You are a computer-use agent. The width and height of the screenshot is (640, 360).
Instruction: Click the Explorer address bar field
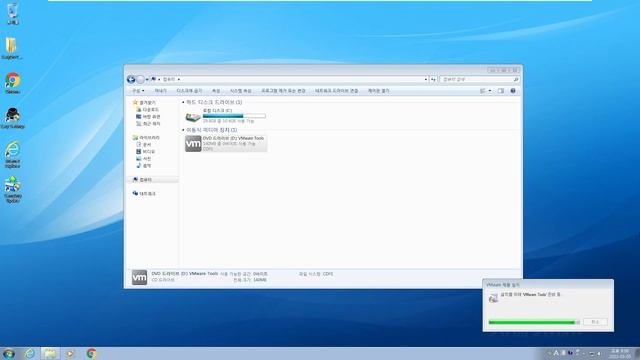pos(289,79)
